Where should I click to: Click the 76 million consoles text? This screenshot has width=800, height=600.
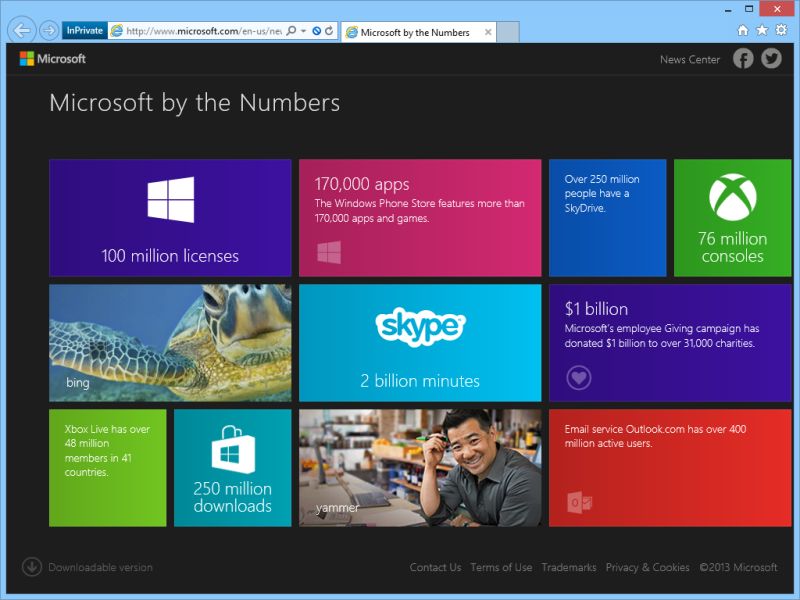[x=733, y=247]
